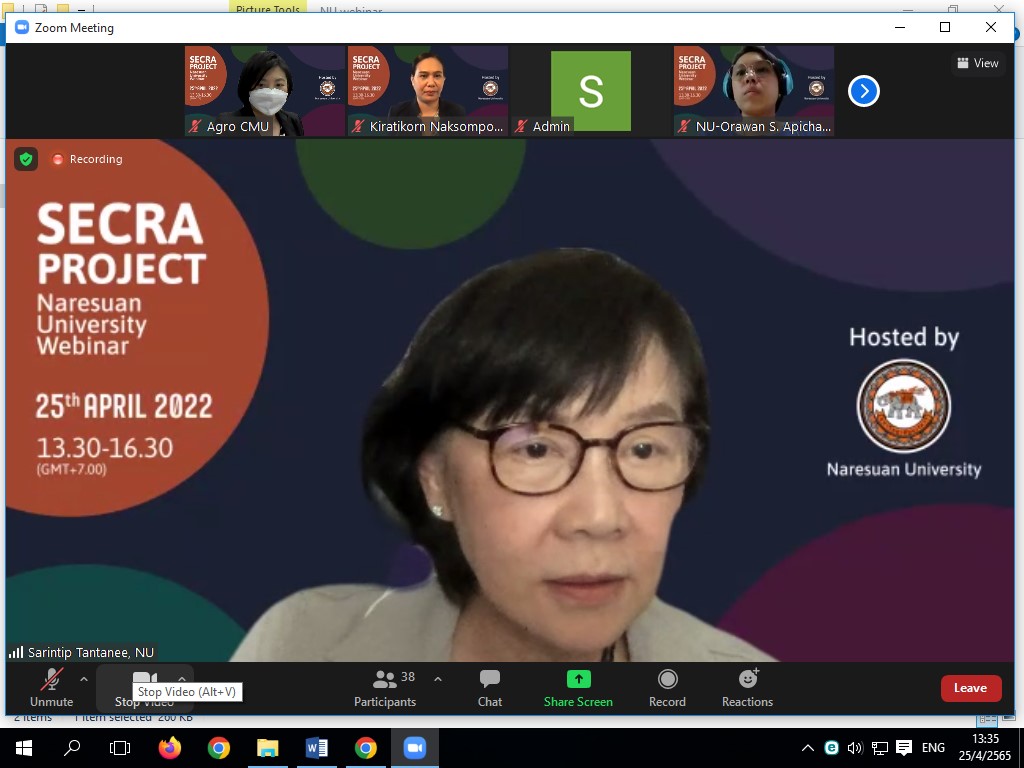This screenshot has width=1024, height=768.
Task: Open the View layout menu
Action: [978, 63]
